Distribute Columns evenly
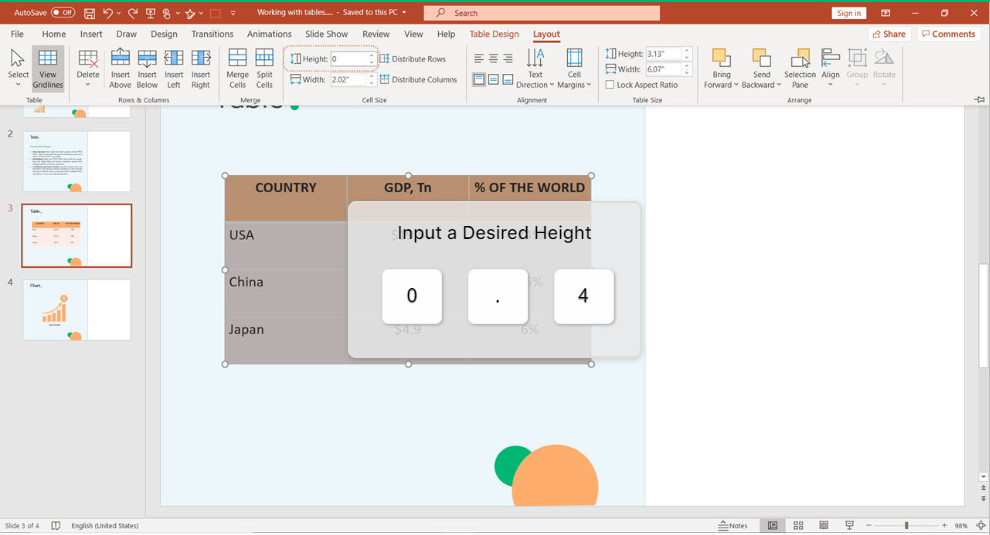Screen dimensions: 990x535 pos(418,80)
